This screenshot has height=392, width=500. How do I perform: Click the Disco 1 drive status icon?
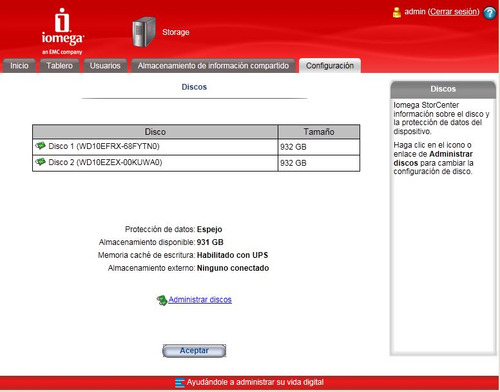40,146
